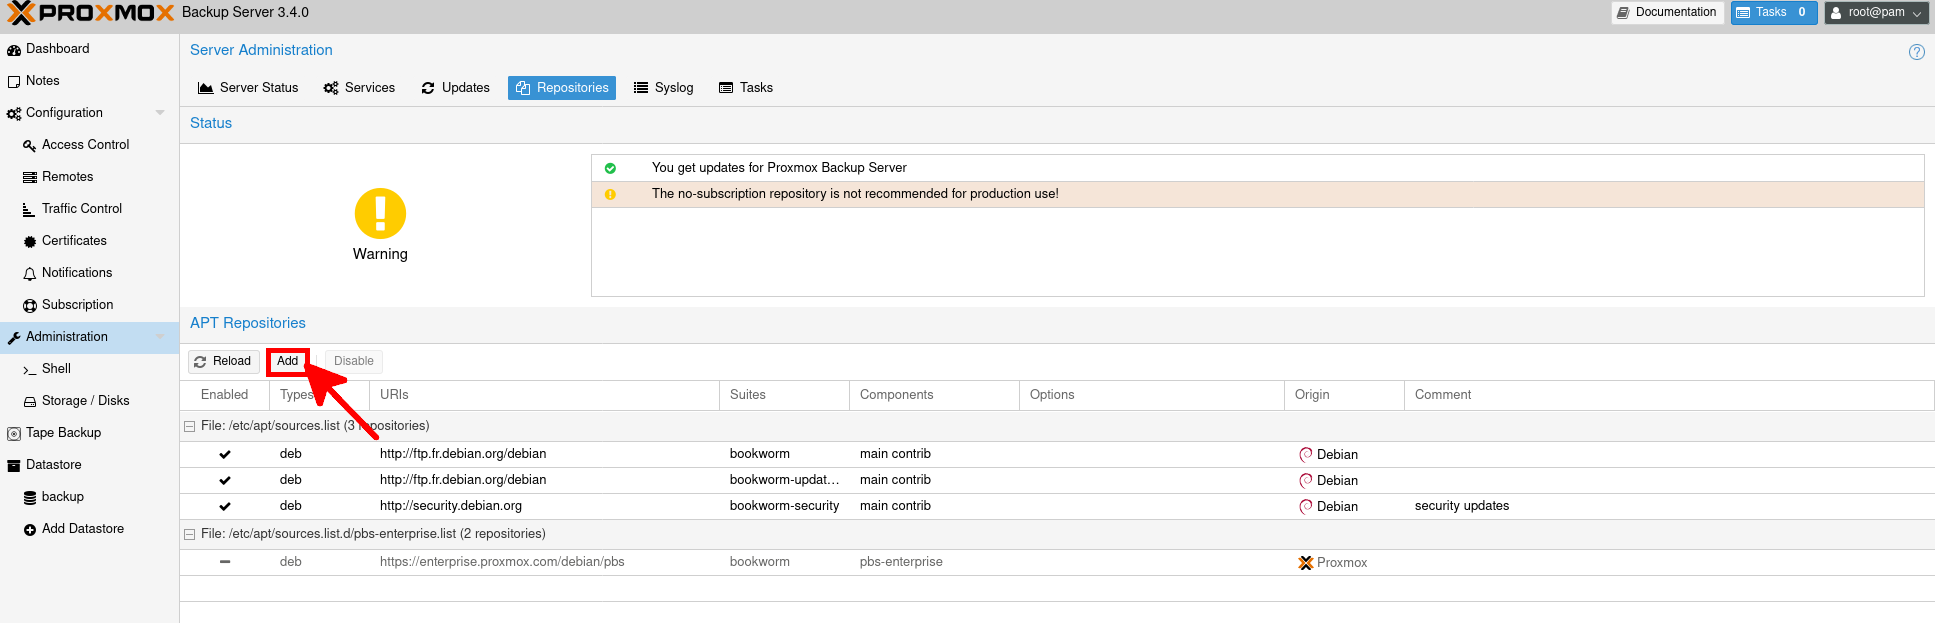This screenshot has width=1935, height=623.
Task: Click the Storage / Disks drive icon
Action: click(x=30, y=401)
